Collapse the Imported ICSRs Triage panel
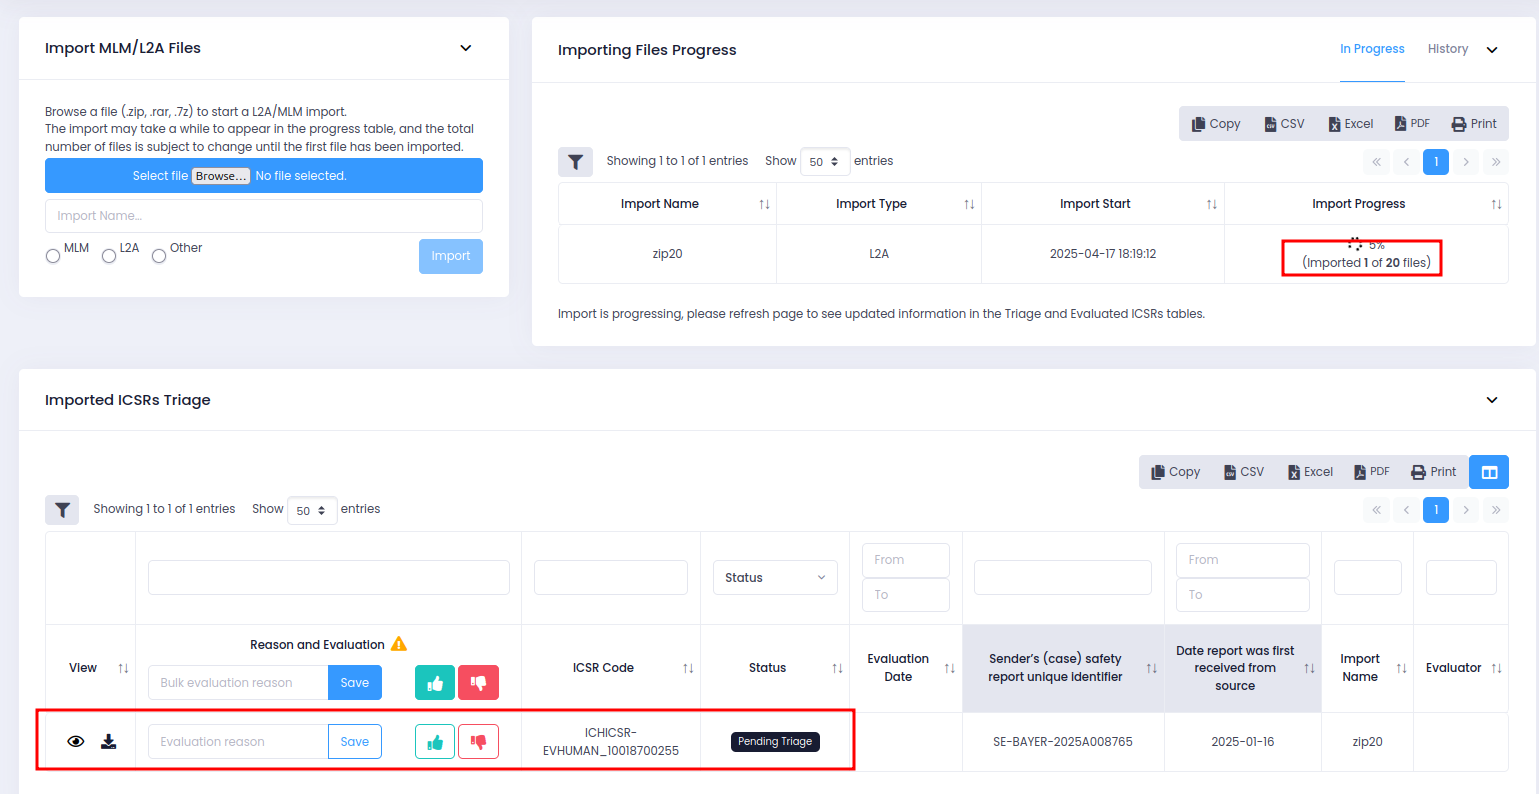Image resolution: width=1539 pixels, height=794 pixels. pos(1492,400)
